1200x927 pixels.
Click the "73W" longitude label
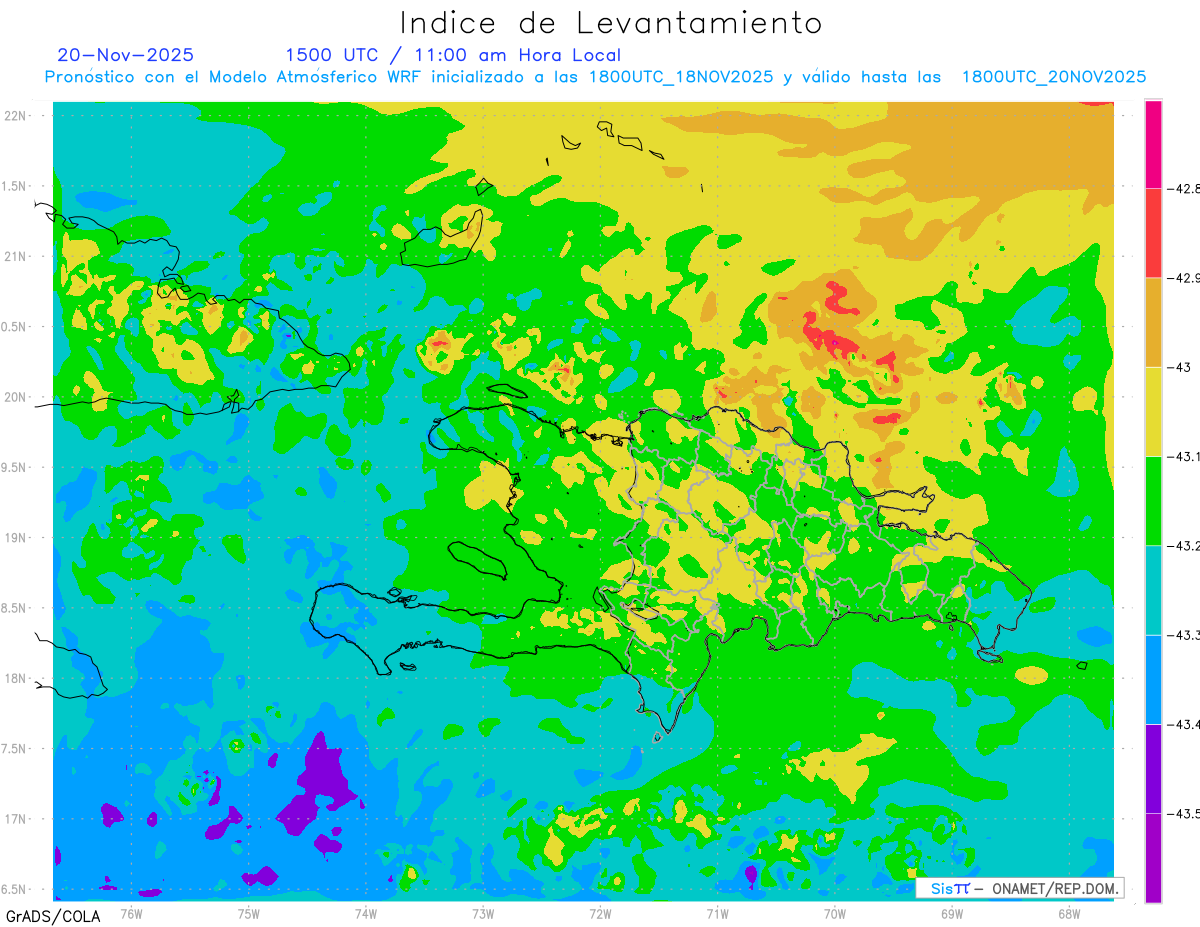click(483, 913)
